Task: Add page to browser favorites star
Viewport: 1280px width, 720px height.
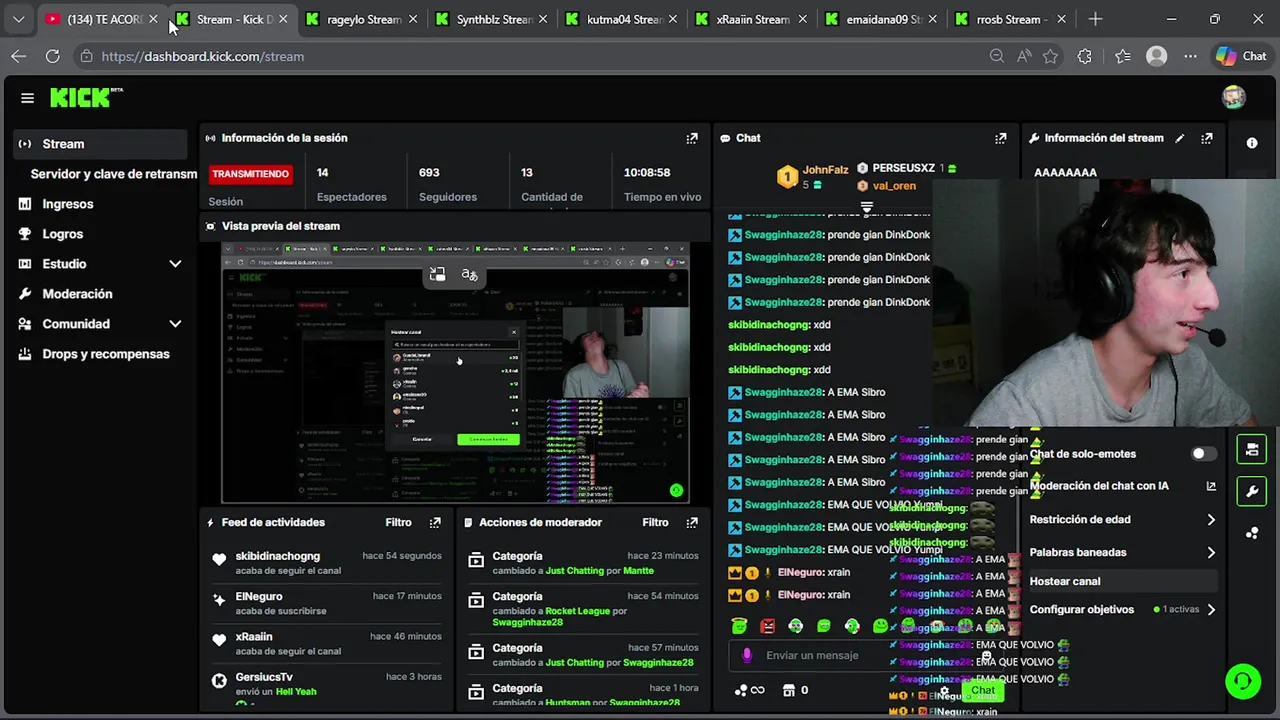Action: (x=1050, y=56)
